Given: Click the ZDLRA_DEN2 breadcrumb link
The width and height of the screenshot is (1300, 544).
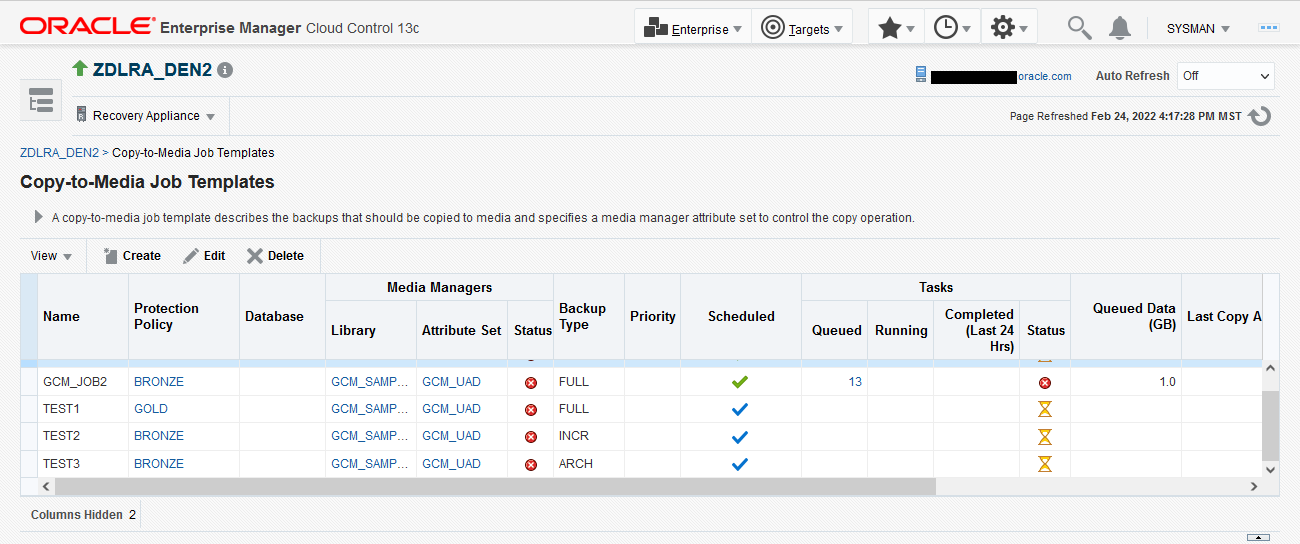Looking at the screenshot, I should click(59, 153).
